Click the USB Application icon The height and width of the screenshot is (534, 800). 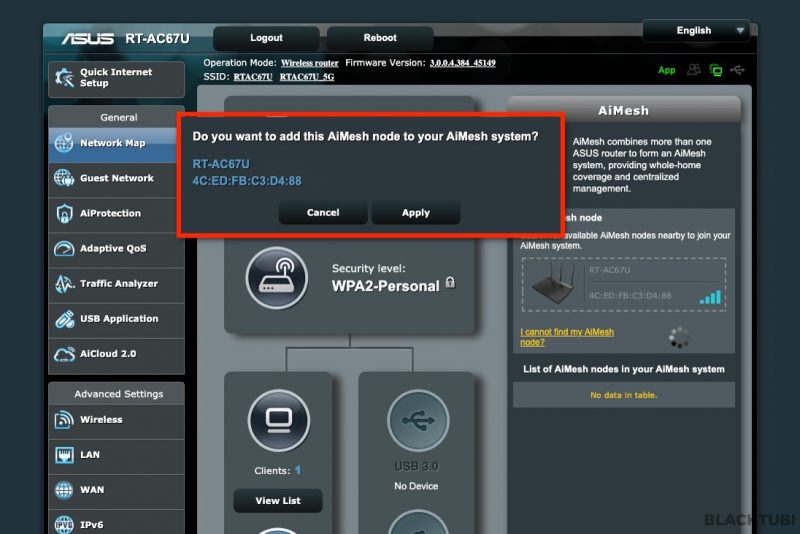(x=64, y=319)
